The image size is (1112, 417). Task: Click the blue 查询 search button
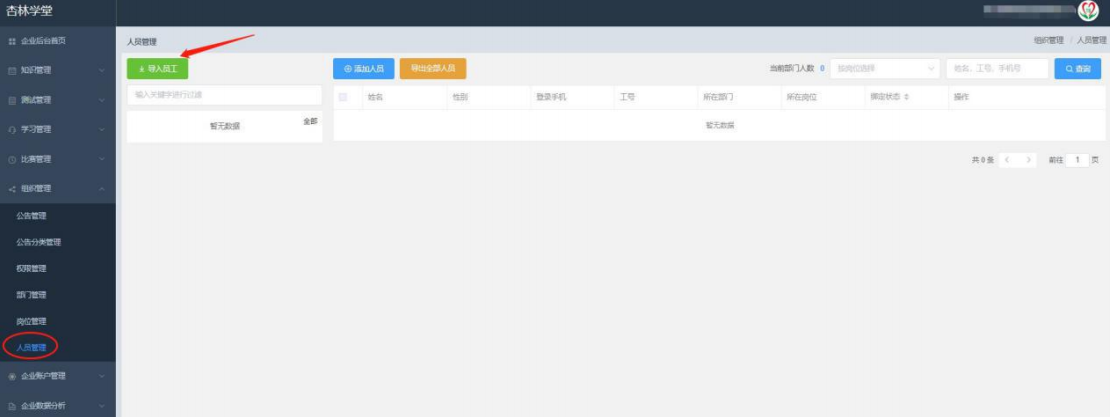click(x=1077, y=69)
